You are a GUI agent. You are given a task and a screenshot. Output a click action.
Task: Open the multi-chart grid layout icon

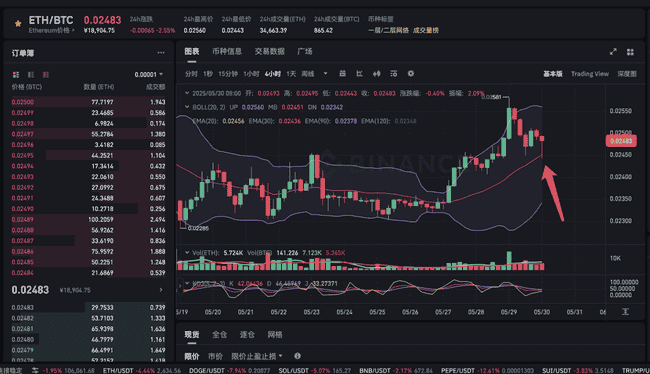click(x=630, y=52)
